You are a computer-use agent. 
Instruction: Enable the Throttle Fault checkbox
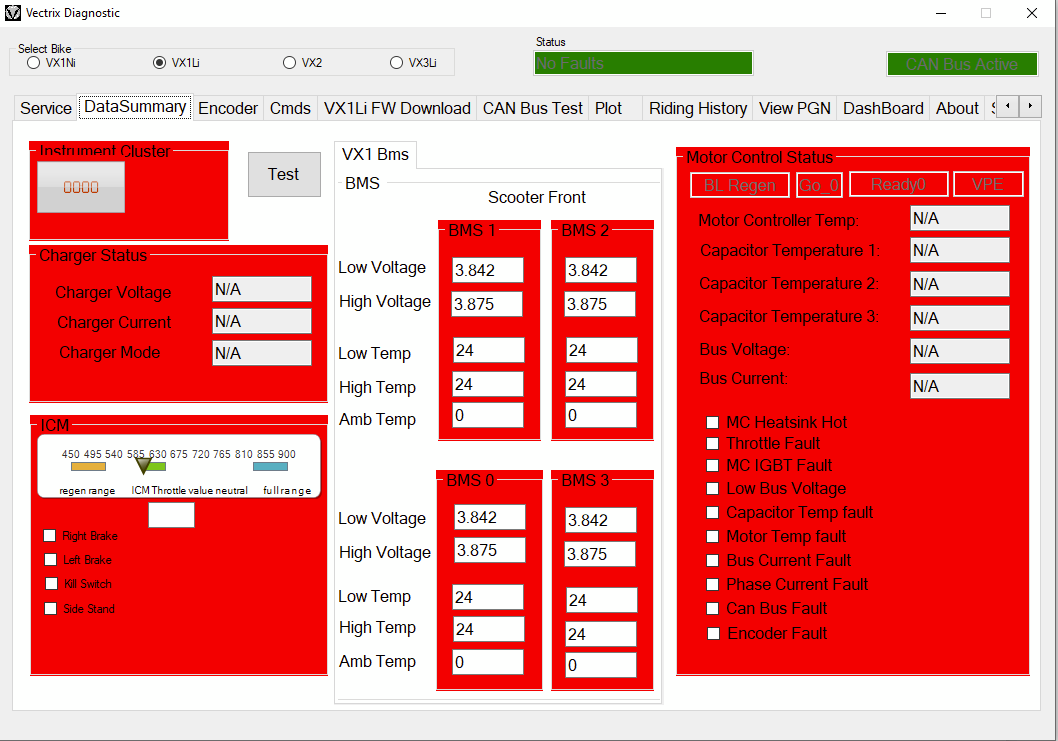coord(713,443)
